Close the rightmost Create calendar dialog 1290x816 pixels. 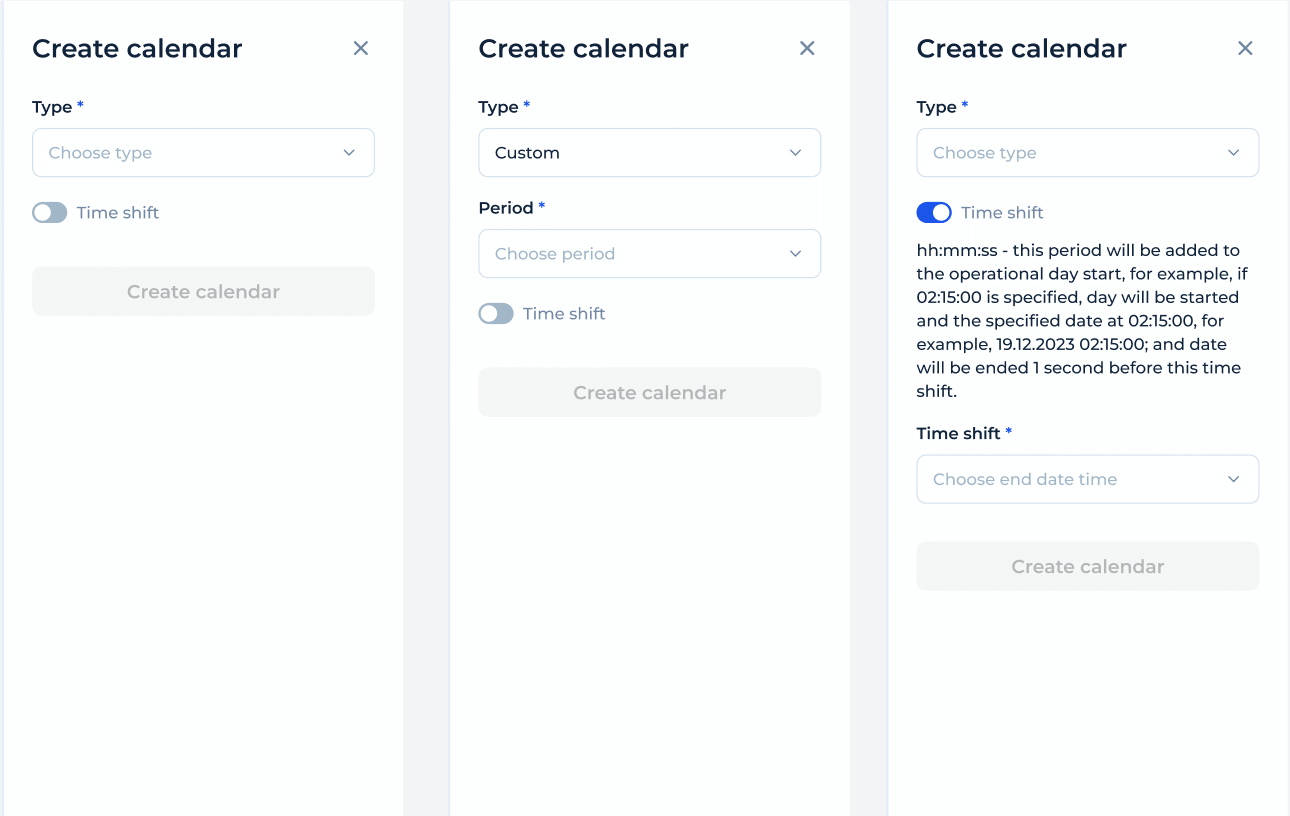[1245, 48]
